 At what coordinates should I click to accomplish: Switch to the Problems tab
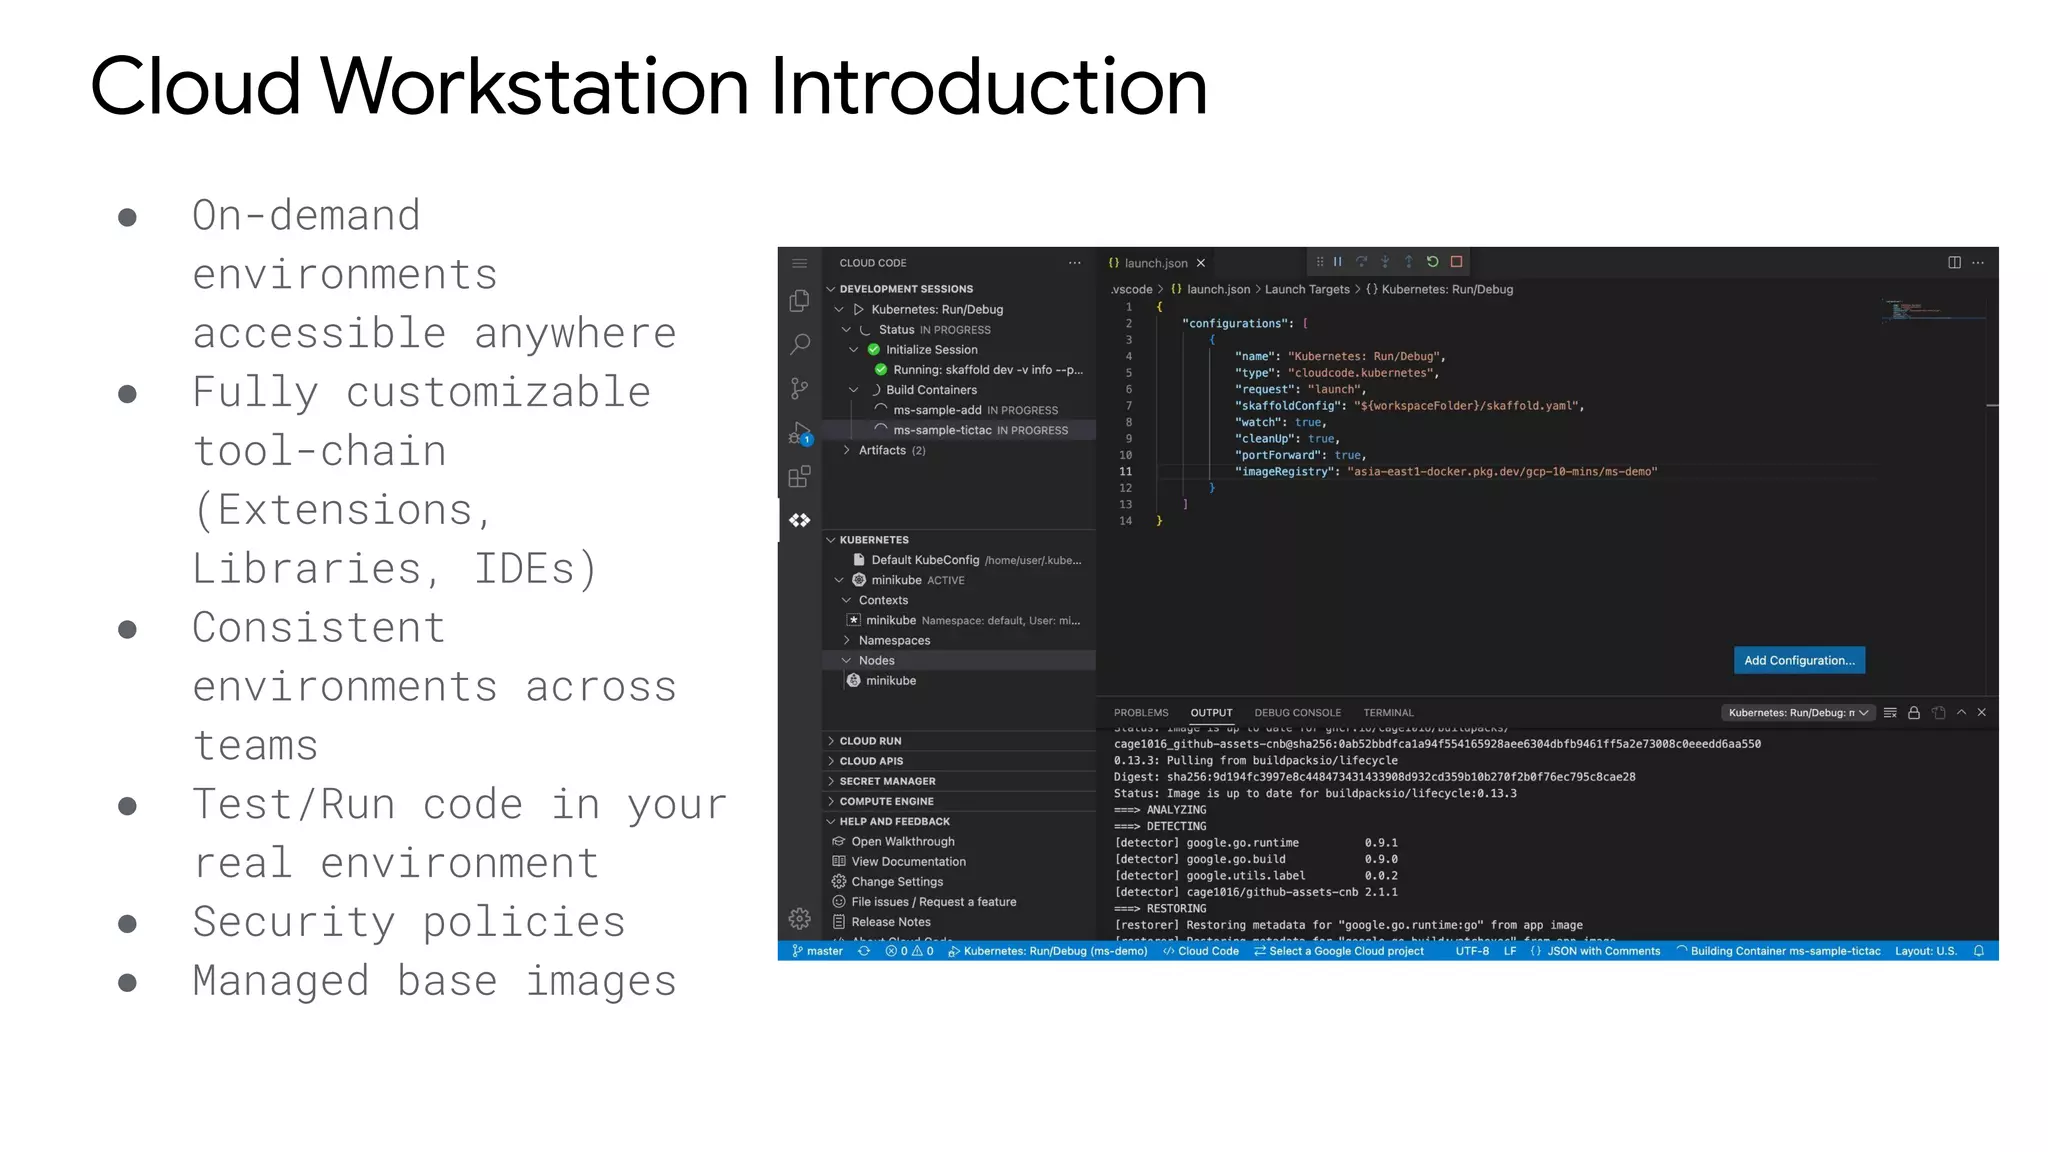click(1141, 713)
